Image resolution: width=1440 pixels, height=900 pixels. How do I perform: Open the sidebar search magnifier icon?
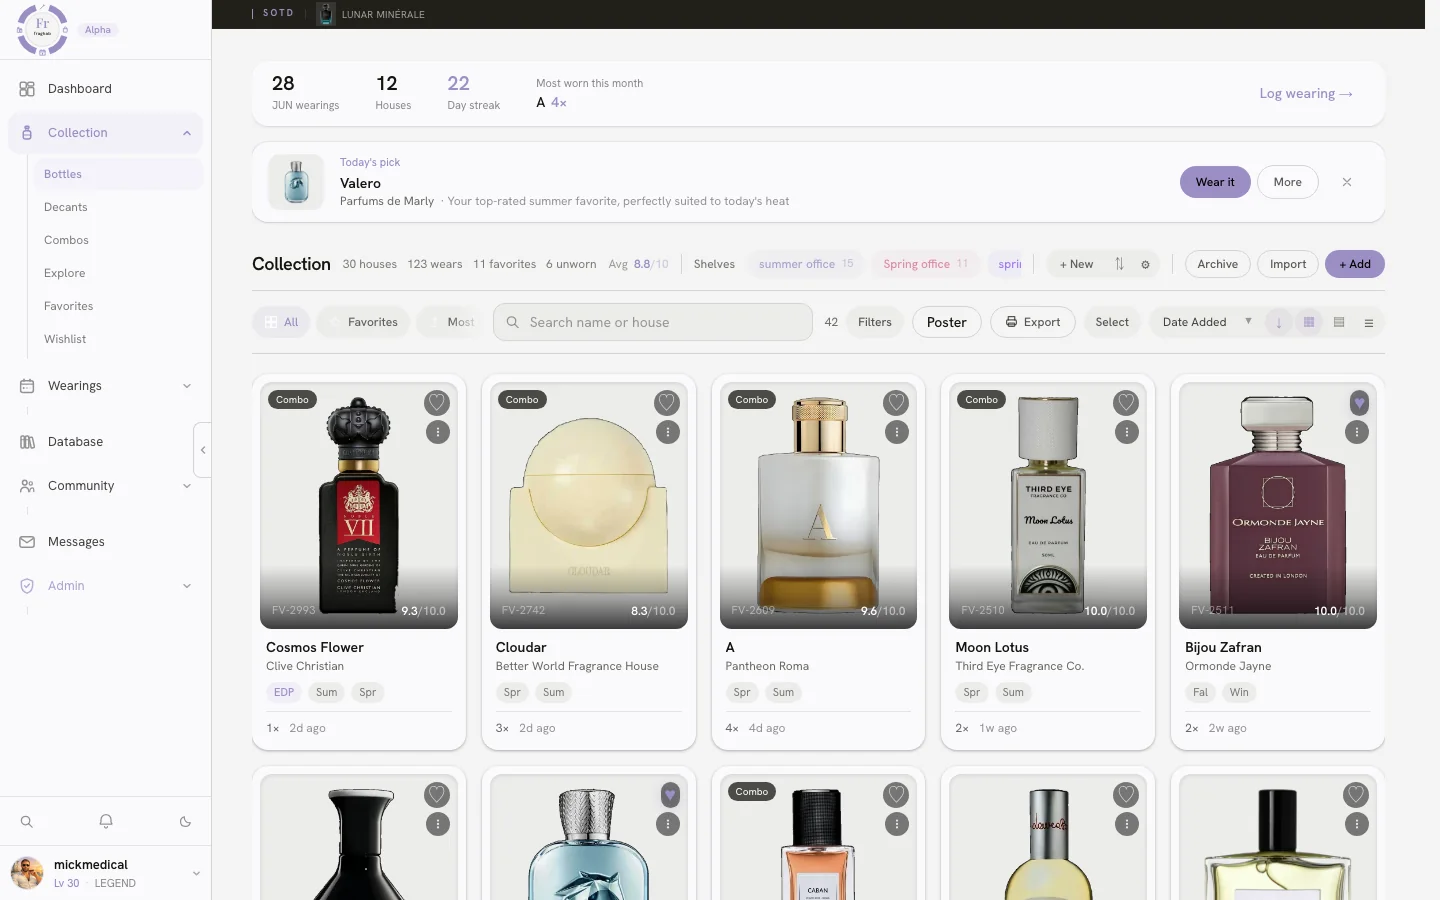coord(27,822)
